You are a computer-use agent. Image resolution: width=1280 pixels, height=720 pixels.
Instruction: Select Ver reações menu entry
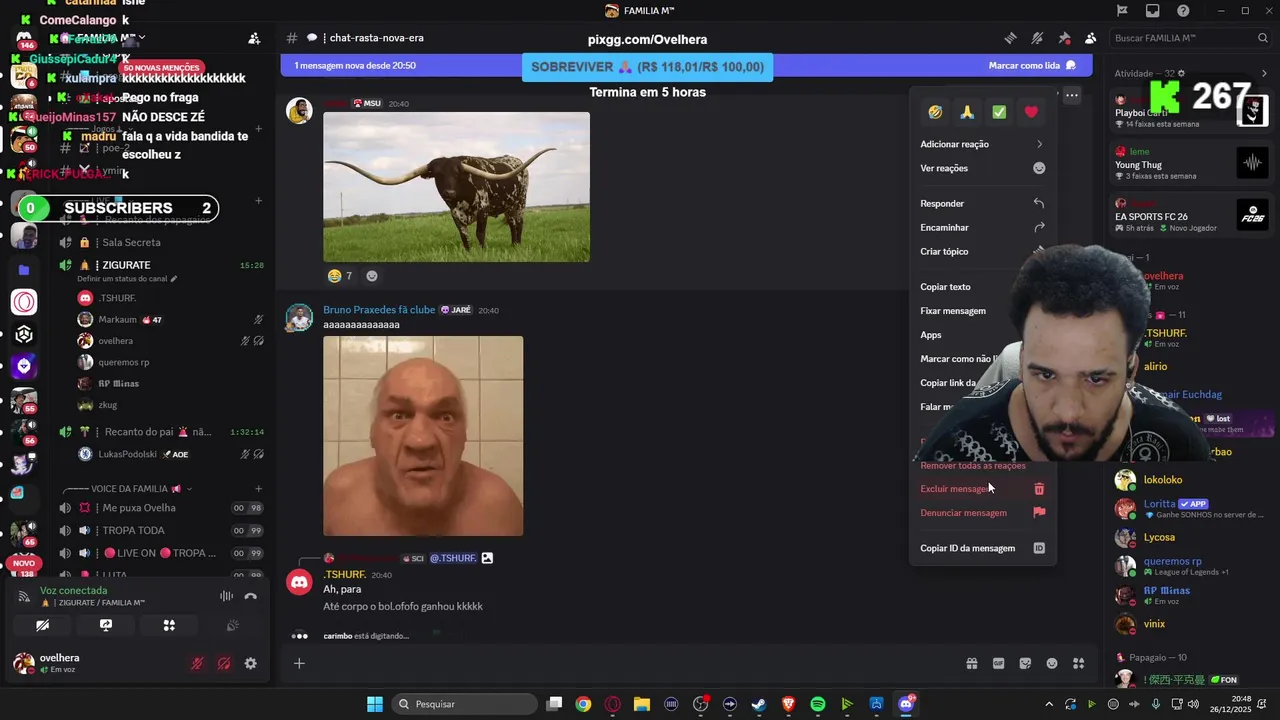pos(983,168)
